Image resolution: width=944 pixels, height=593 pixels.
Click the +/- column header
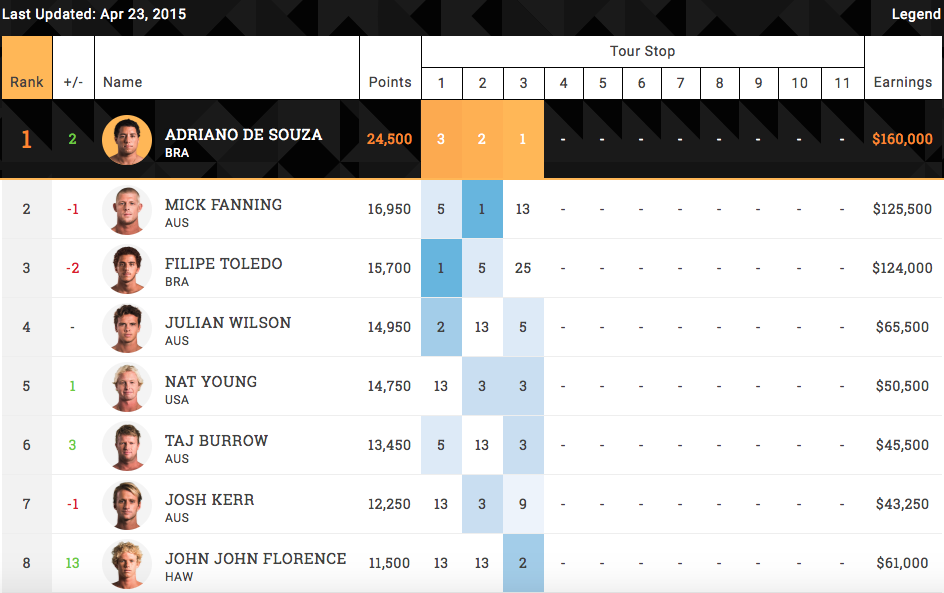click(x=73, y=82)
